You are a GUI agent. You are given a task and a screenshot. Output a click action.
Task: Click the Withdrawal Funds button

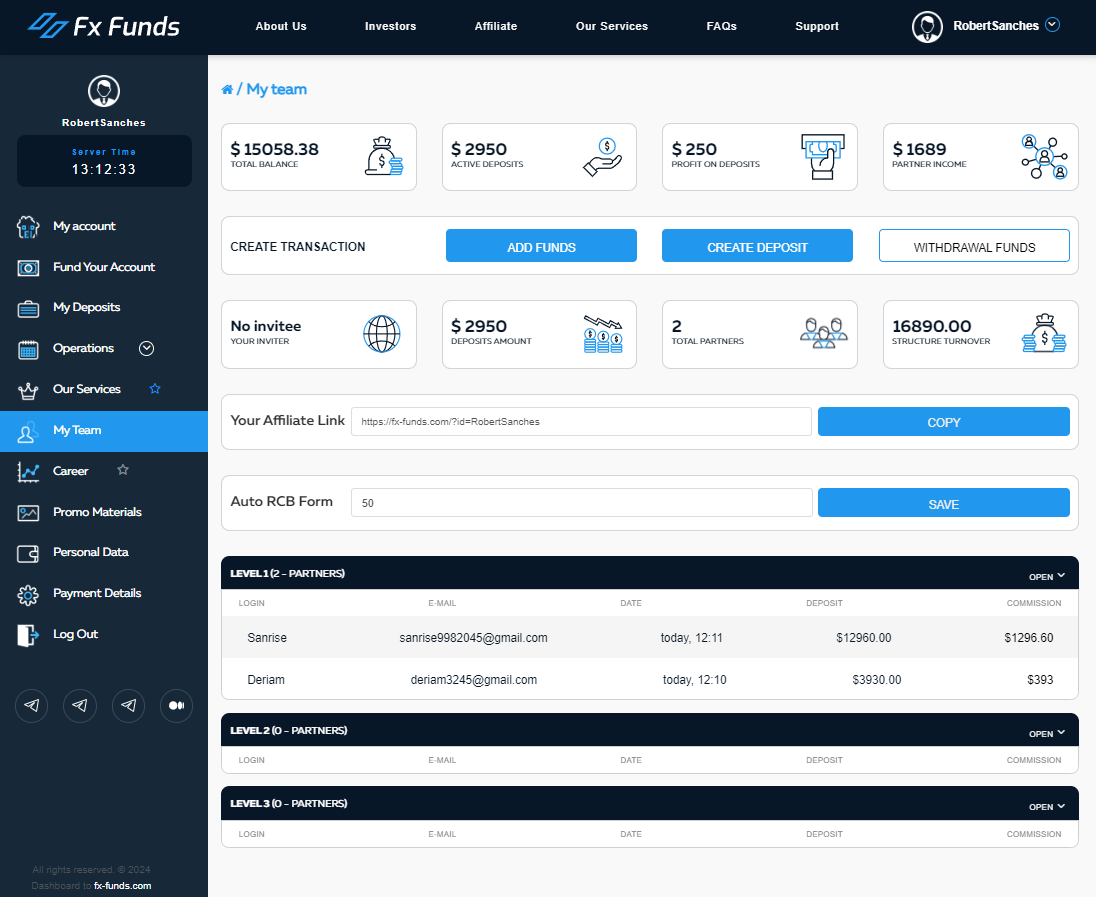click(x=974, y=246)
